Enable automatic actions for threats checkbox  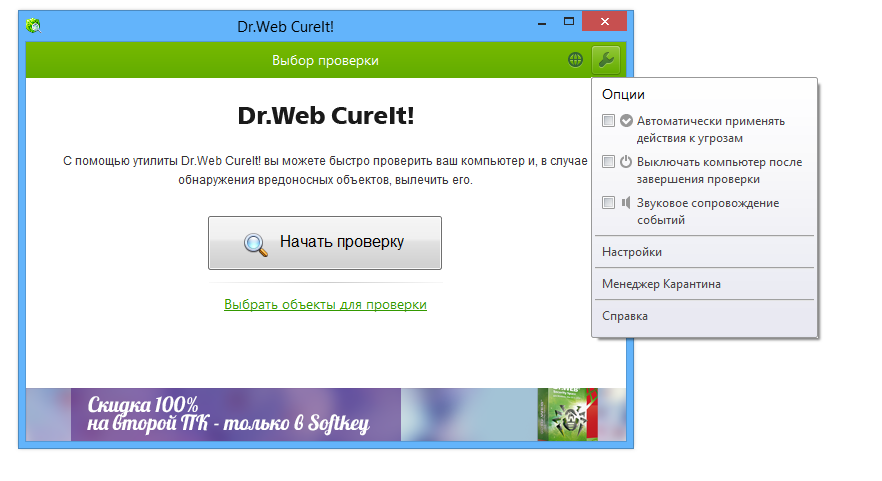[608, 120]
